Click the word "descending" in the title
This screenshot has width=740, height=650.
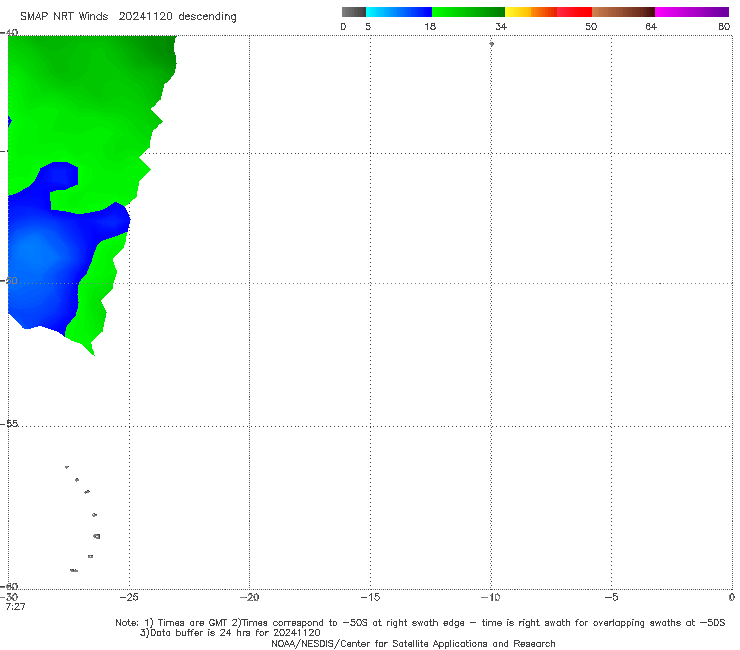pyautogui.click(x=208, y=17)
